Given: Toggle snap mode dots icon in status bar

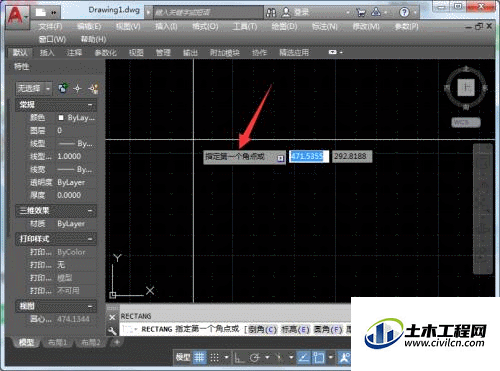Looking at the screenshot, I should tap(215, 358).
